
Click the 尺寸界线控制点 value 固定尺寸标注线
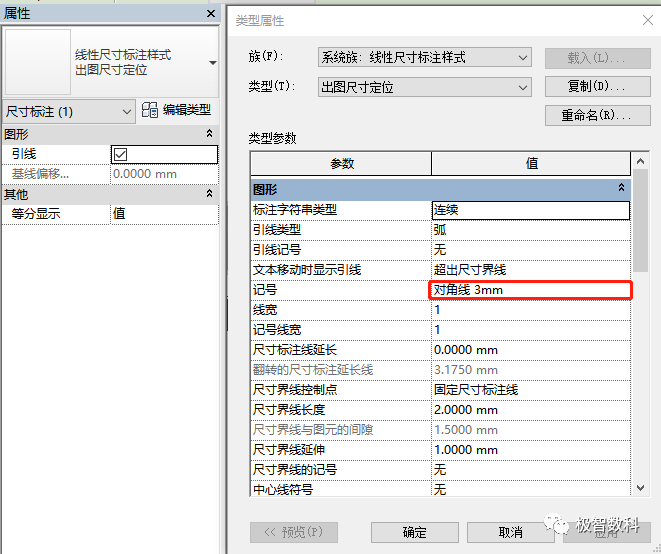531,390
